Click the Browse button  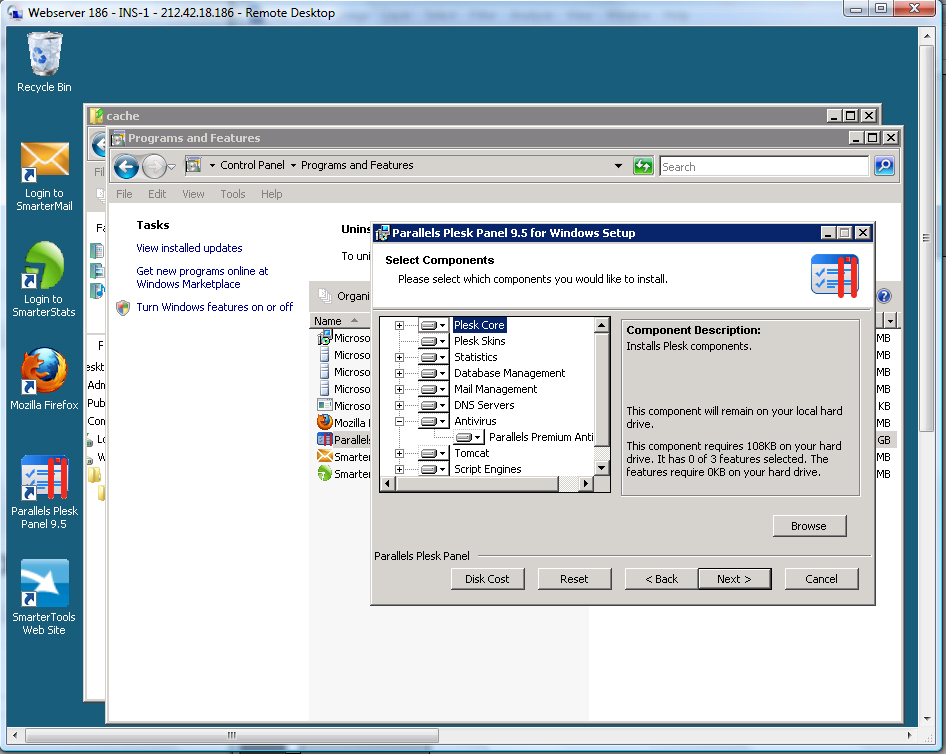coord(809,526)
